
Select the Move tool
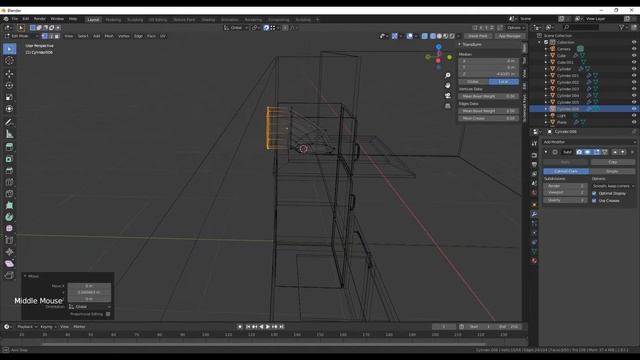(x=9, y=74)
